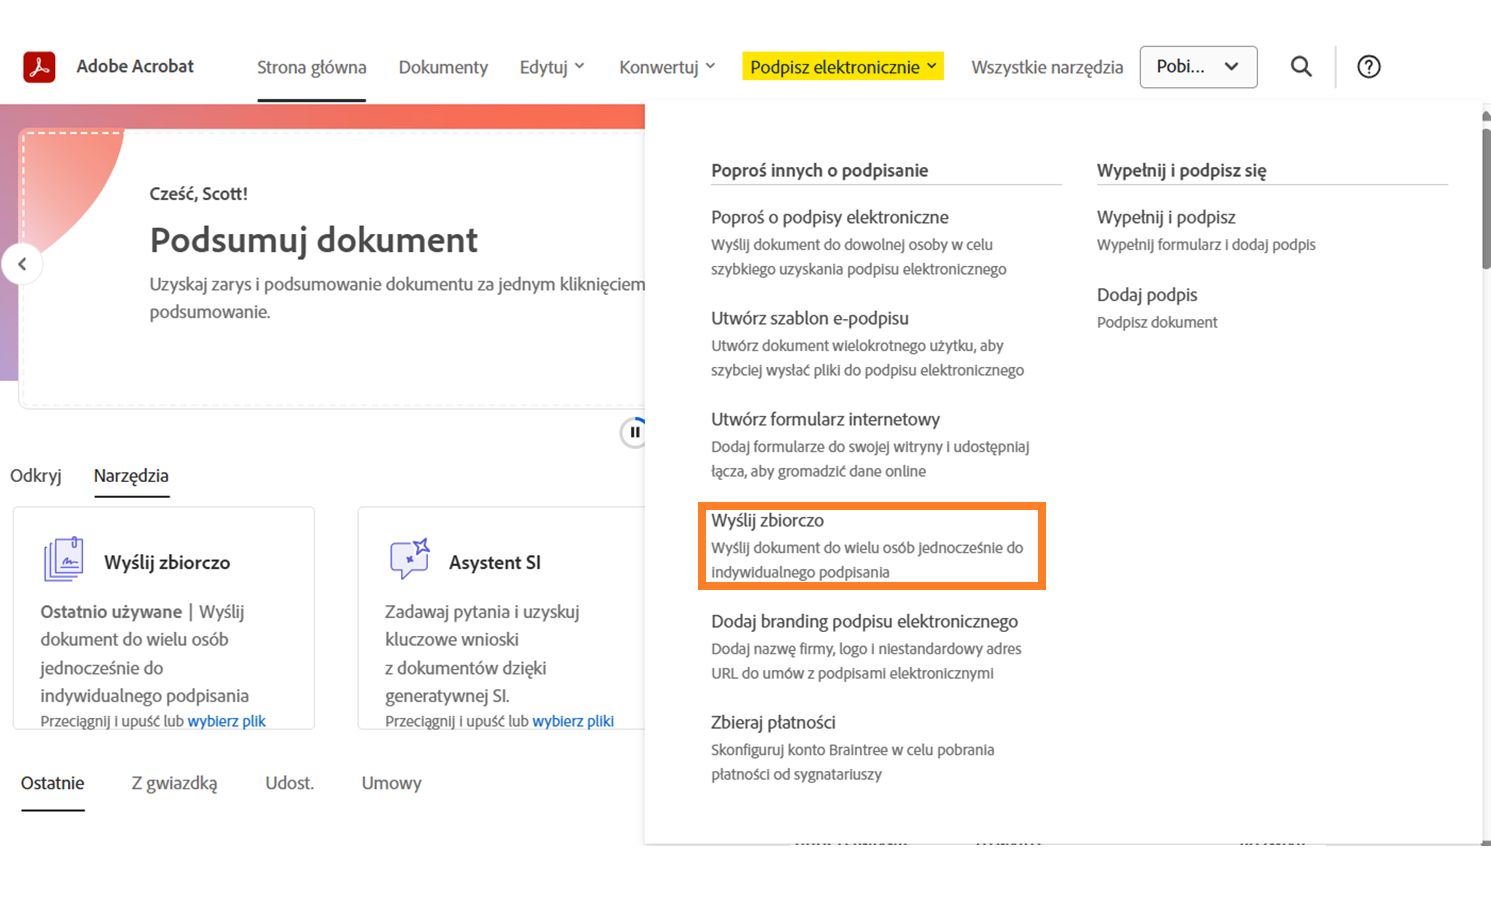The width and height of the screenshot is (1491, 907).
Task: Click the 'Adobe Acrobat' product name text
Action: click(135, 66)
